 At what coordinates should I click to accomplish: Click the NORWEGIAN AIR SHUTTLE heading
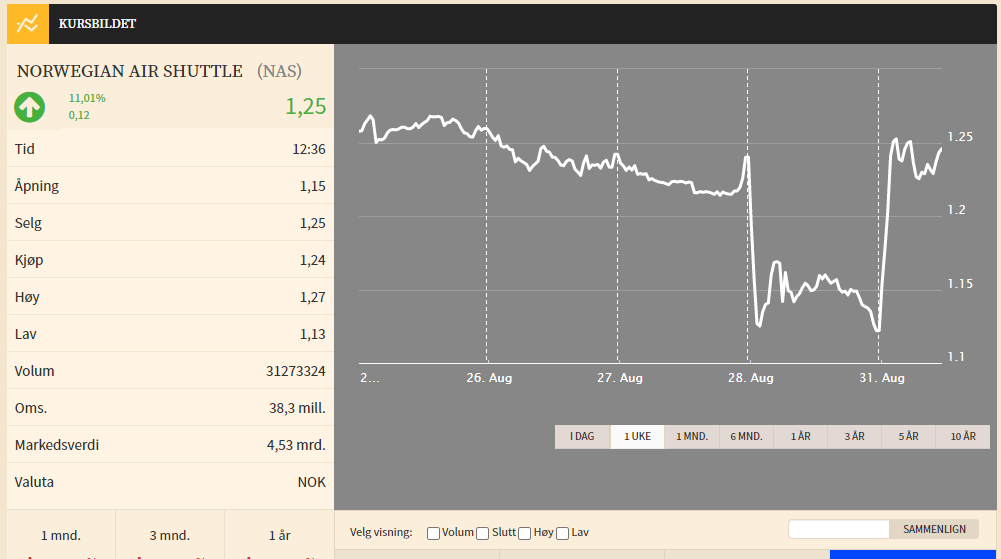click(130, 71)
